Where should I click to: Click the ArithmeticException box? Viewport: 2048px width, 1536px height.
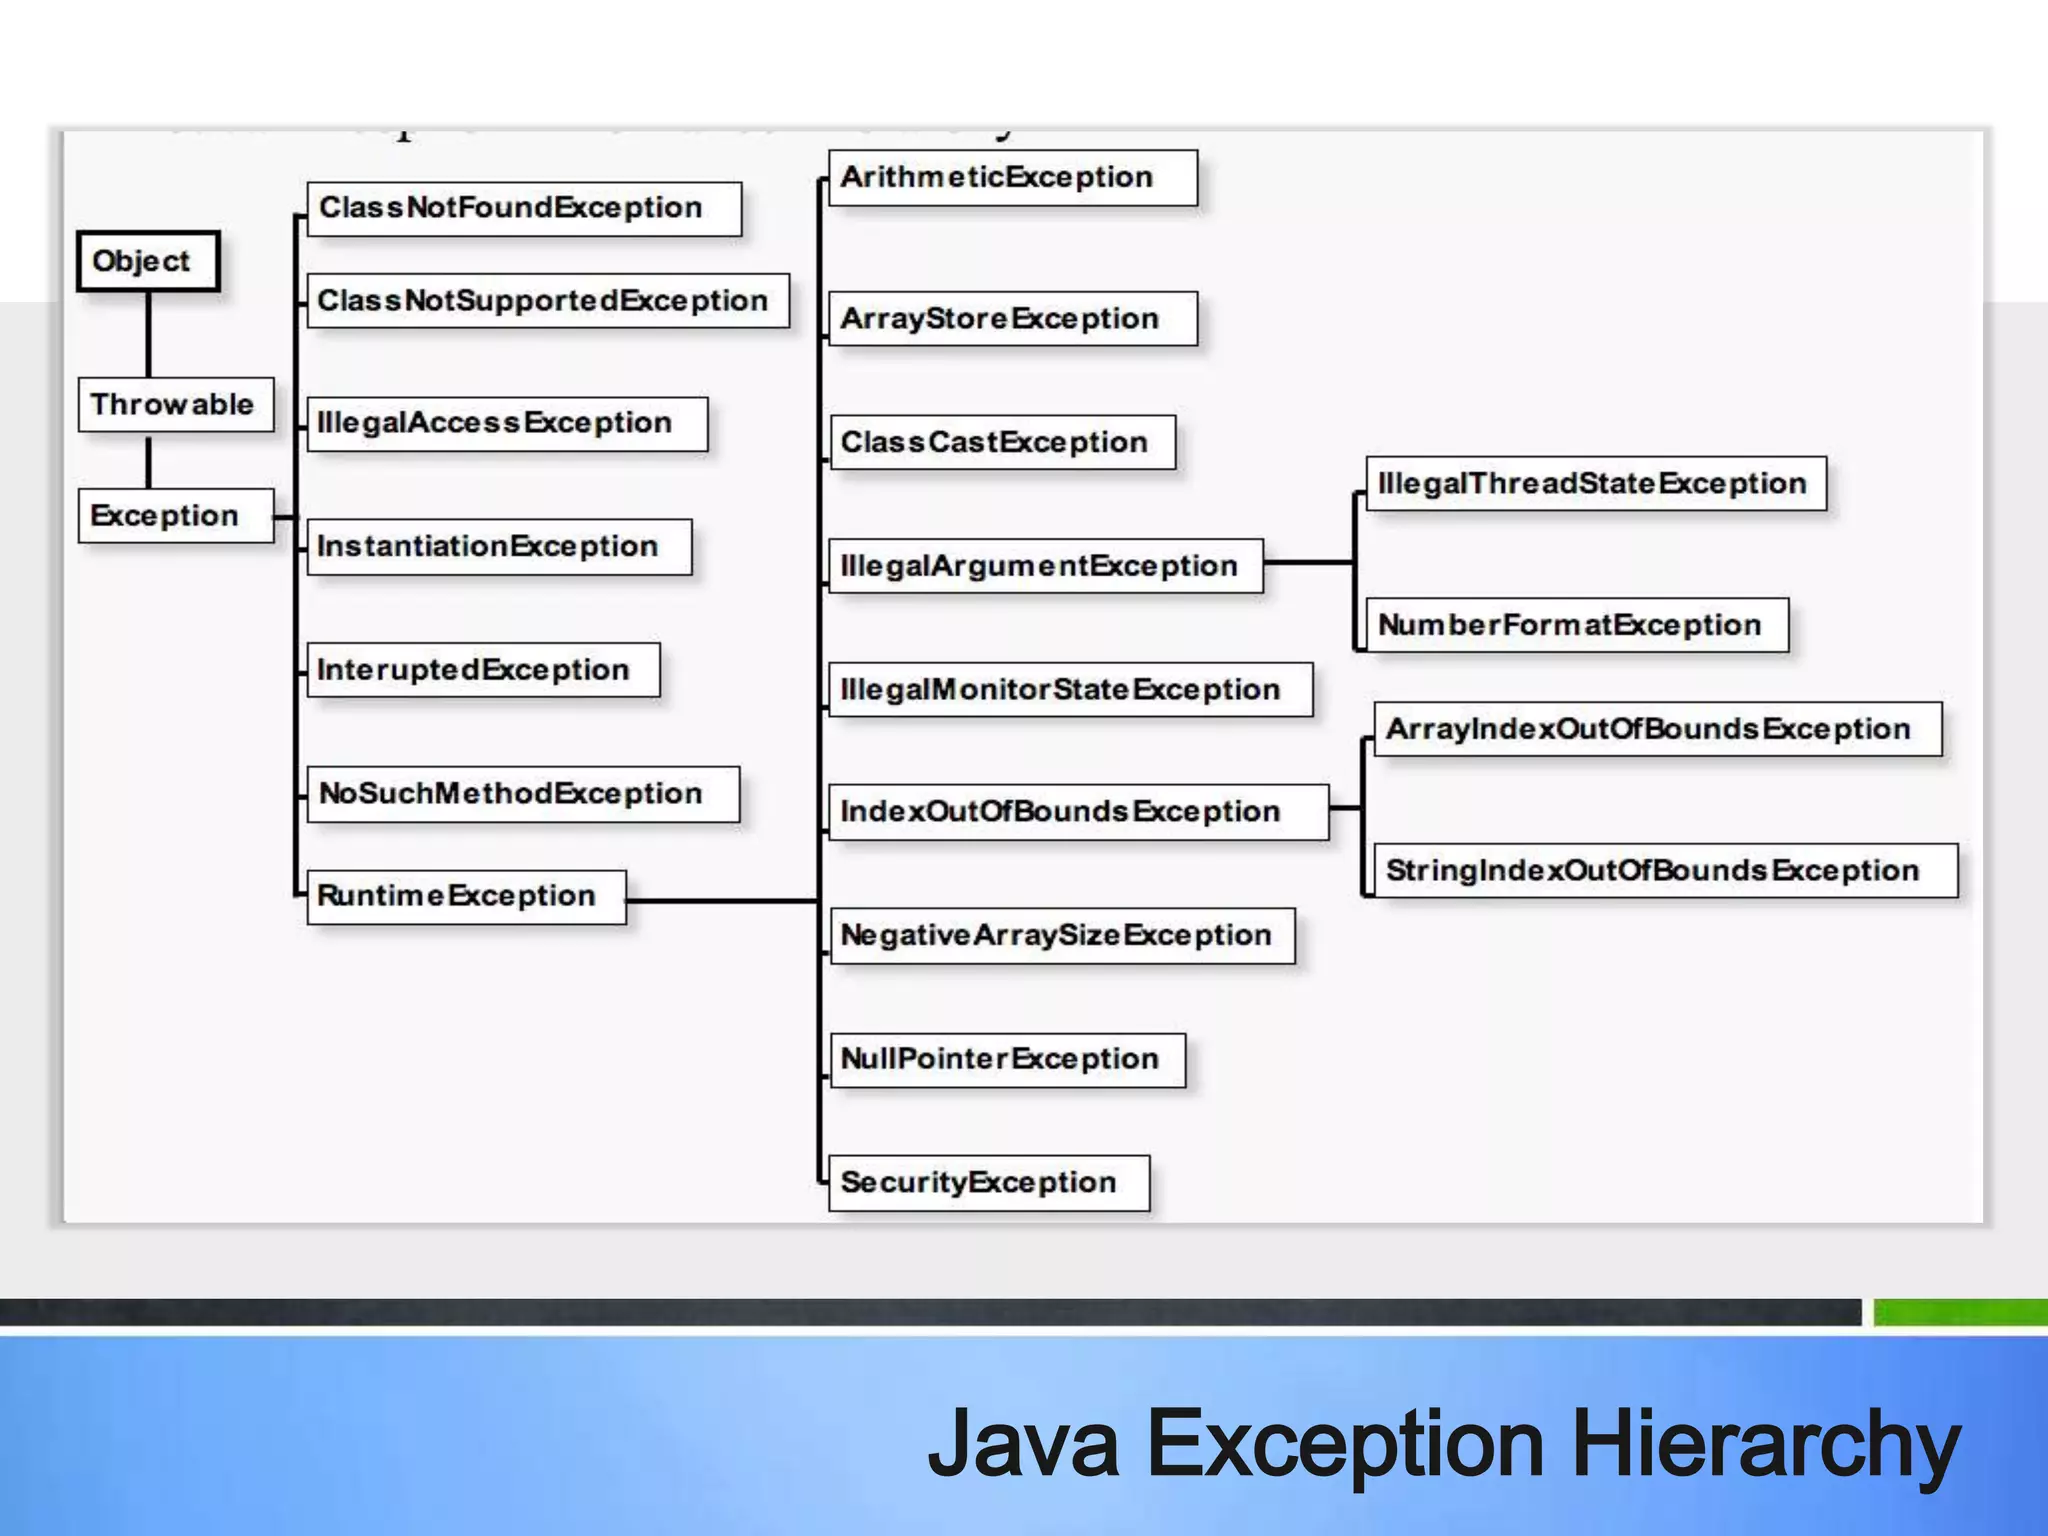click(1012, 178)
